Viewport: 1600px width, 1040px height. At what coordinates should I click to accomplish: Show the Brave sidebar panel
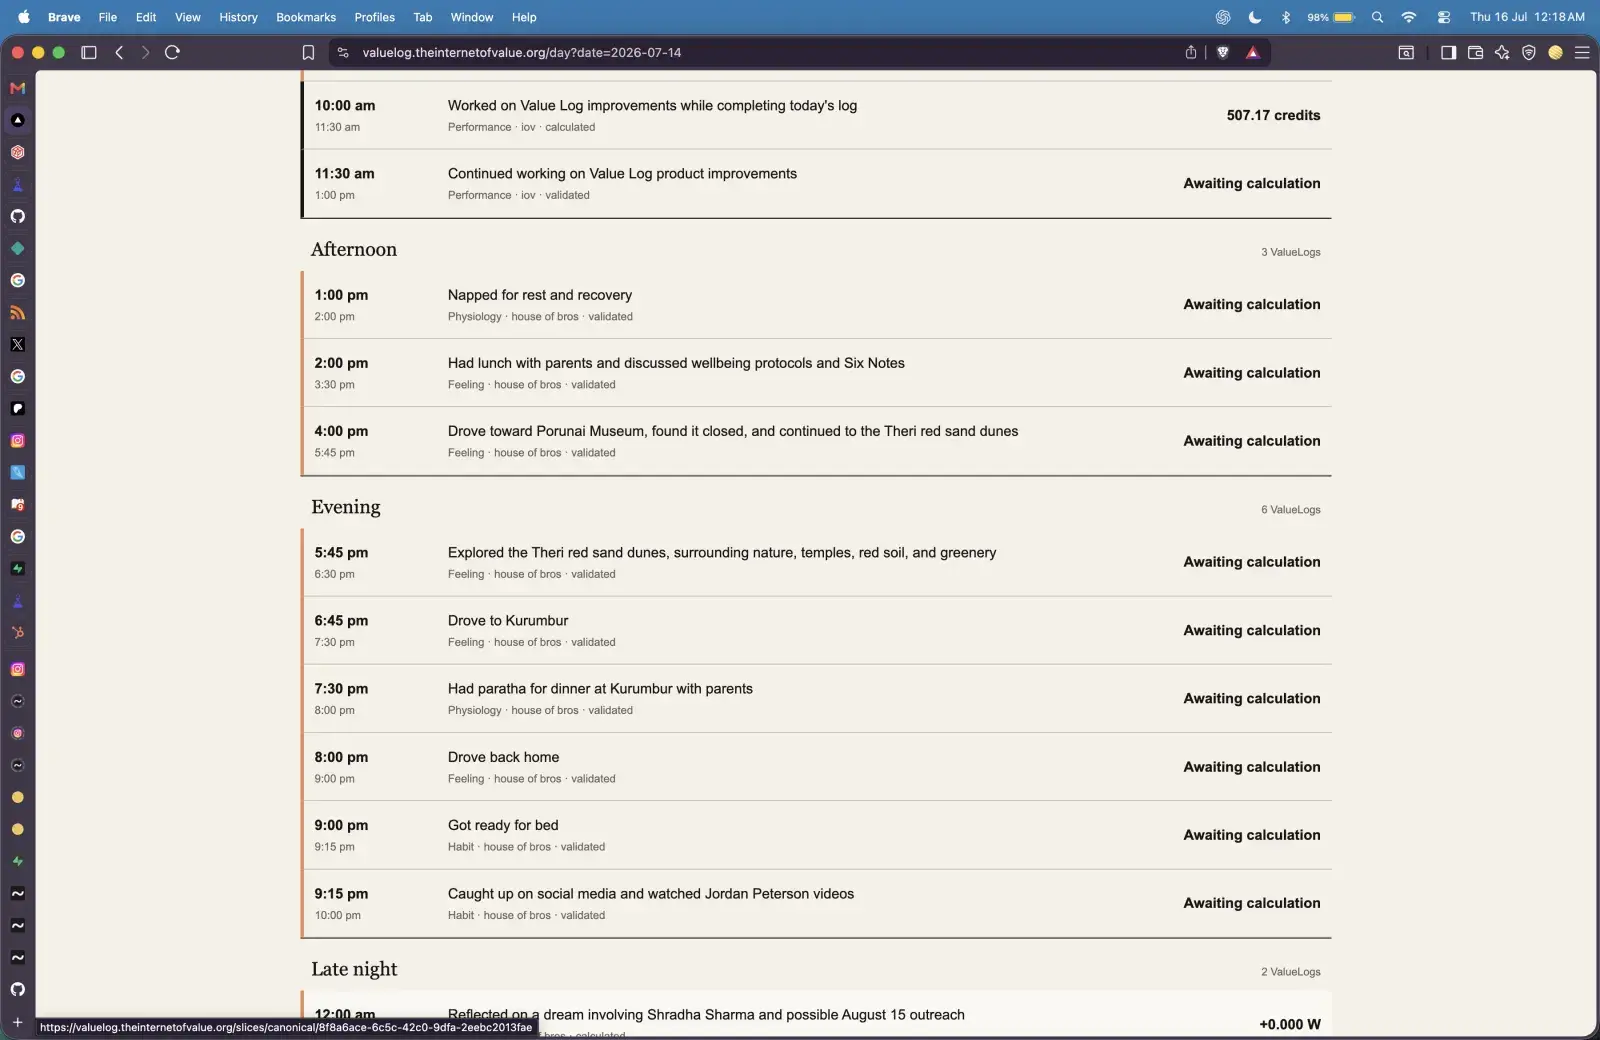1448,52
